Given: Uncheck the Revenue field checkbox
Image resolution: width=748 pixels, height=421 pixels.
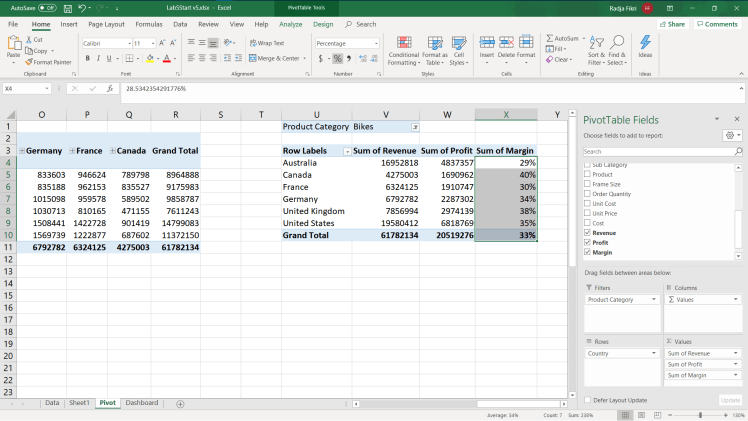Looking at the screenshot, I should (587, 231).
